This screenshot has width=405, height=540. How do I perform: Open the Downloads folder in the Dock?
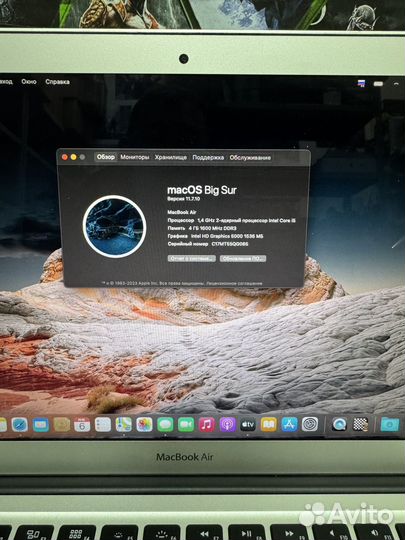point(390,425)
